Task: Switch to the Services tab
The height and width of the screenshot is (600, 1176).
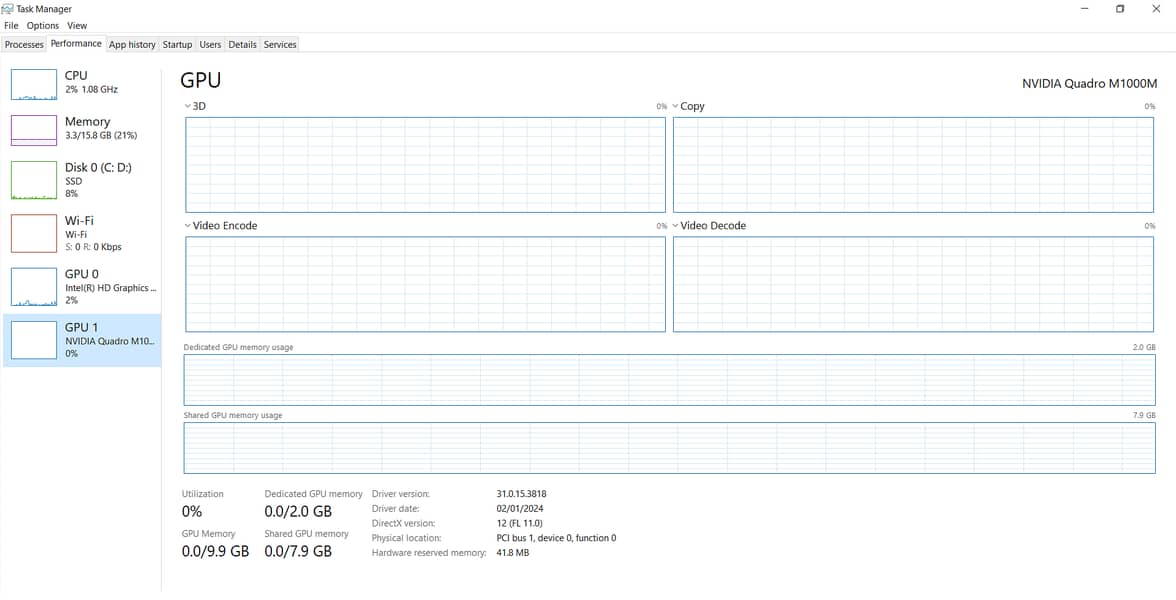Action: (280, 45)
